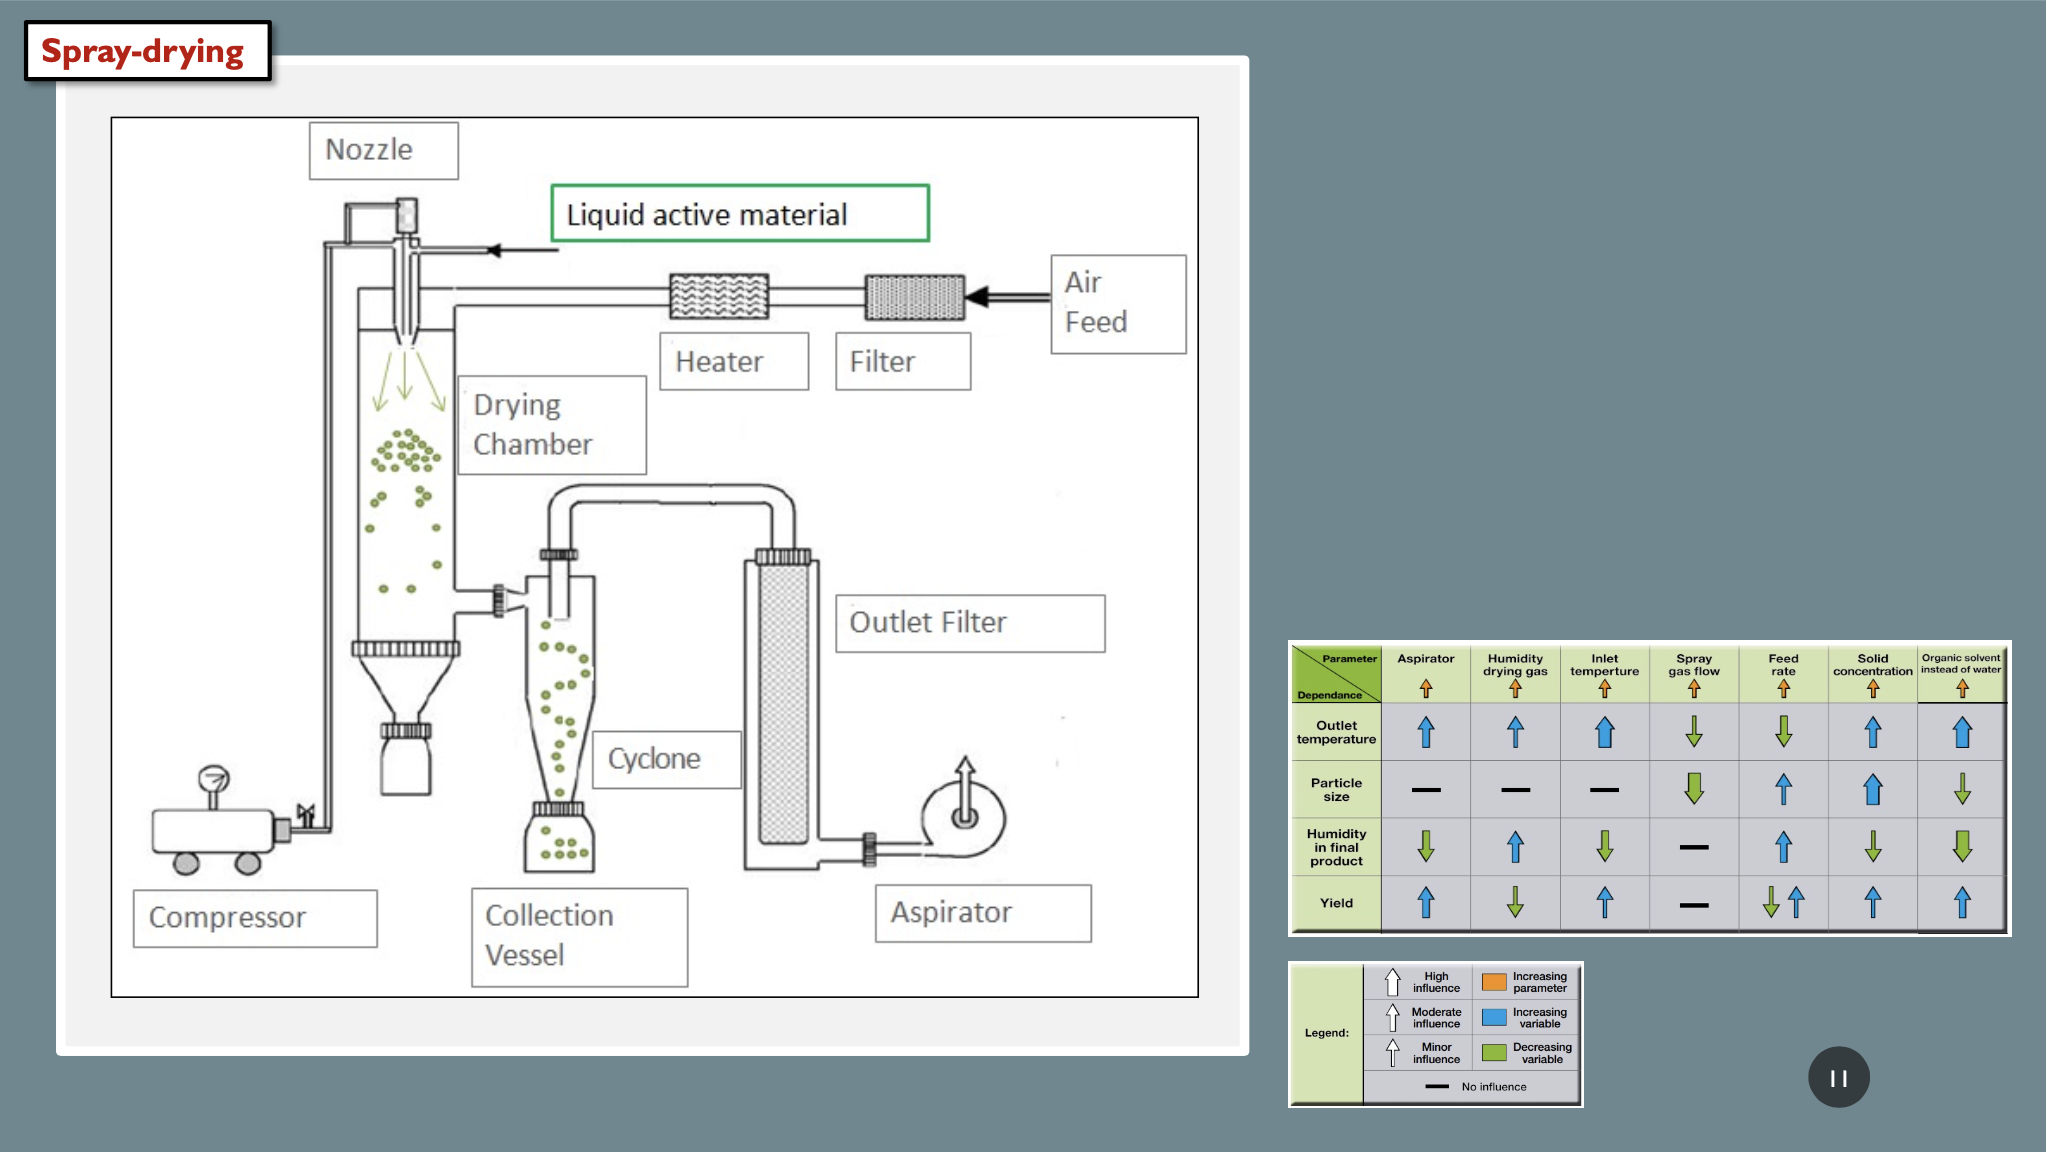
Task: Click the Drying Chamber label
Action: [552, 425]
